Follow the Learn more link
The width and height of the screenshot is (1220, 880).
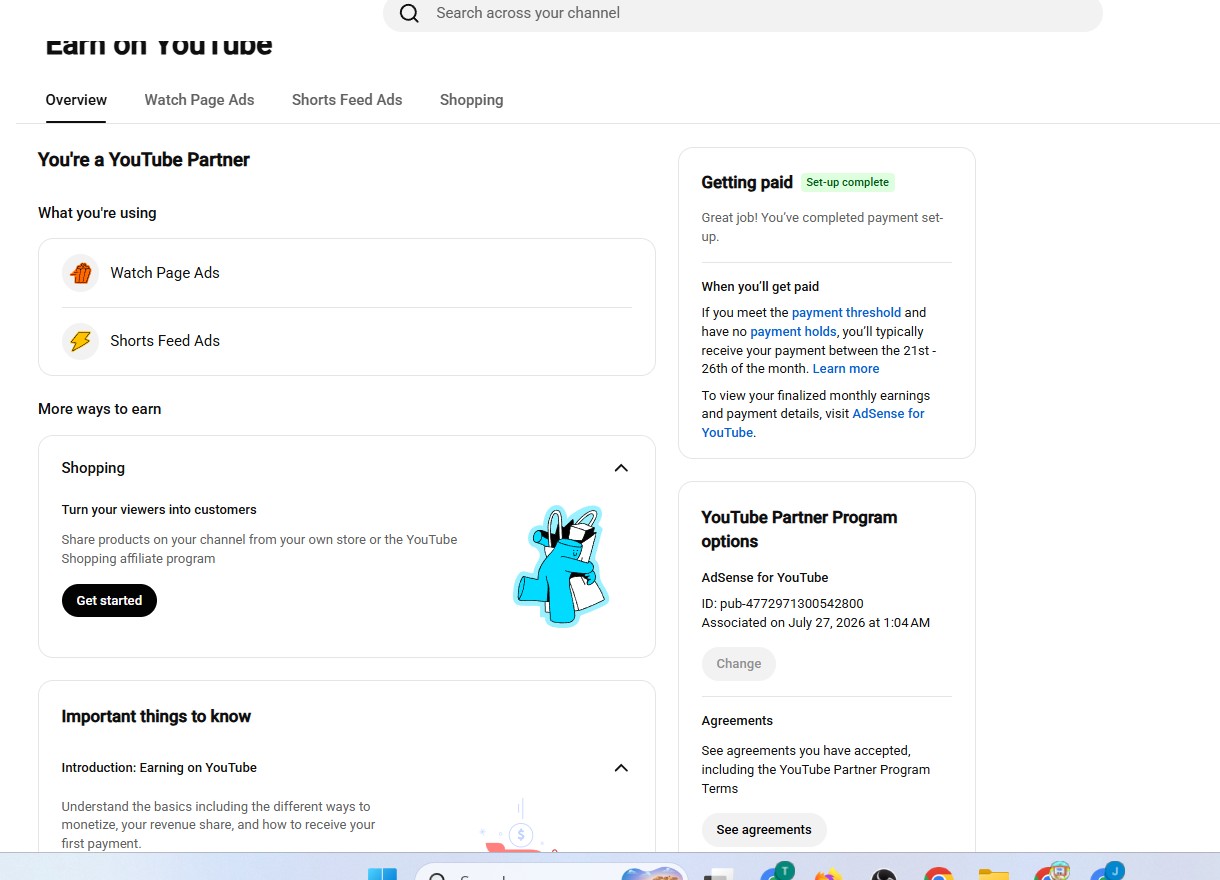click(x=846, y=369)
